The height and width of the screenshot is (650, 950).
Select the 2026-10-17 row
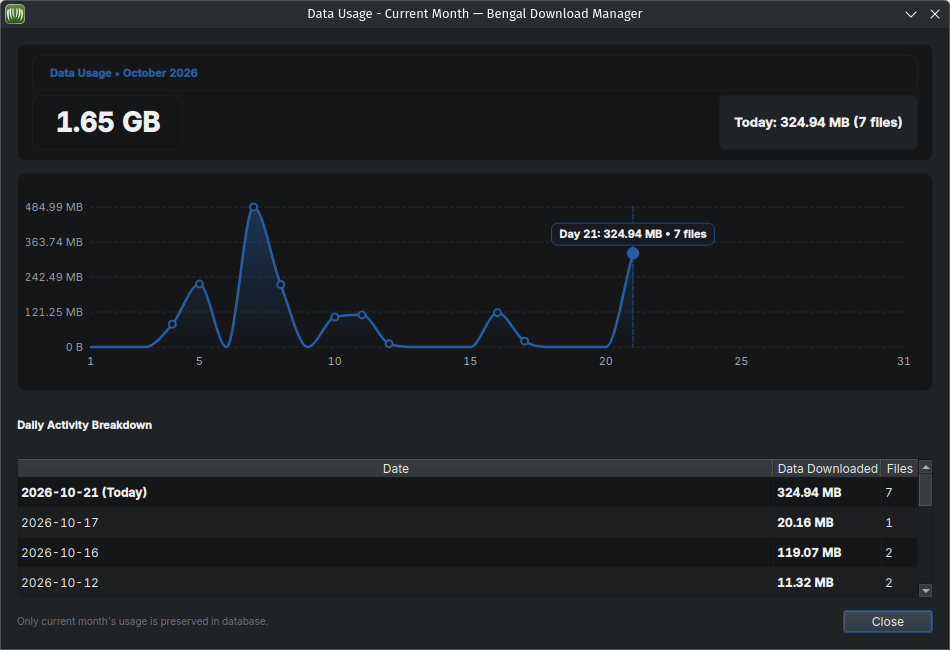point(468,522)
